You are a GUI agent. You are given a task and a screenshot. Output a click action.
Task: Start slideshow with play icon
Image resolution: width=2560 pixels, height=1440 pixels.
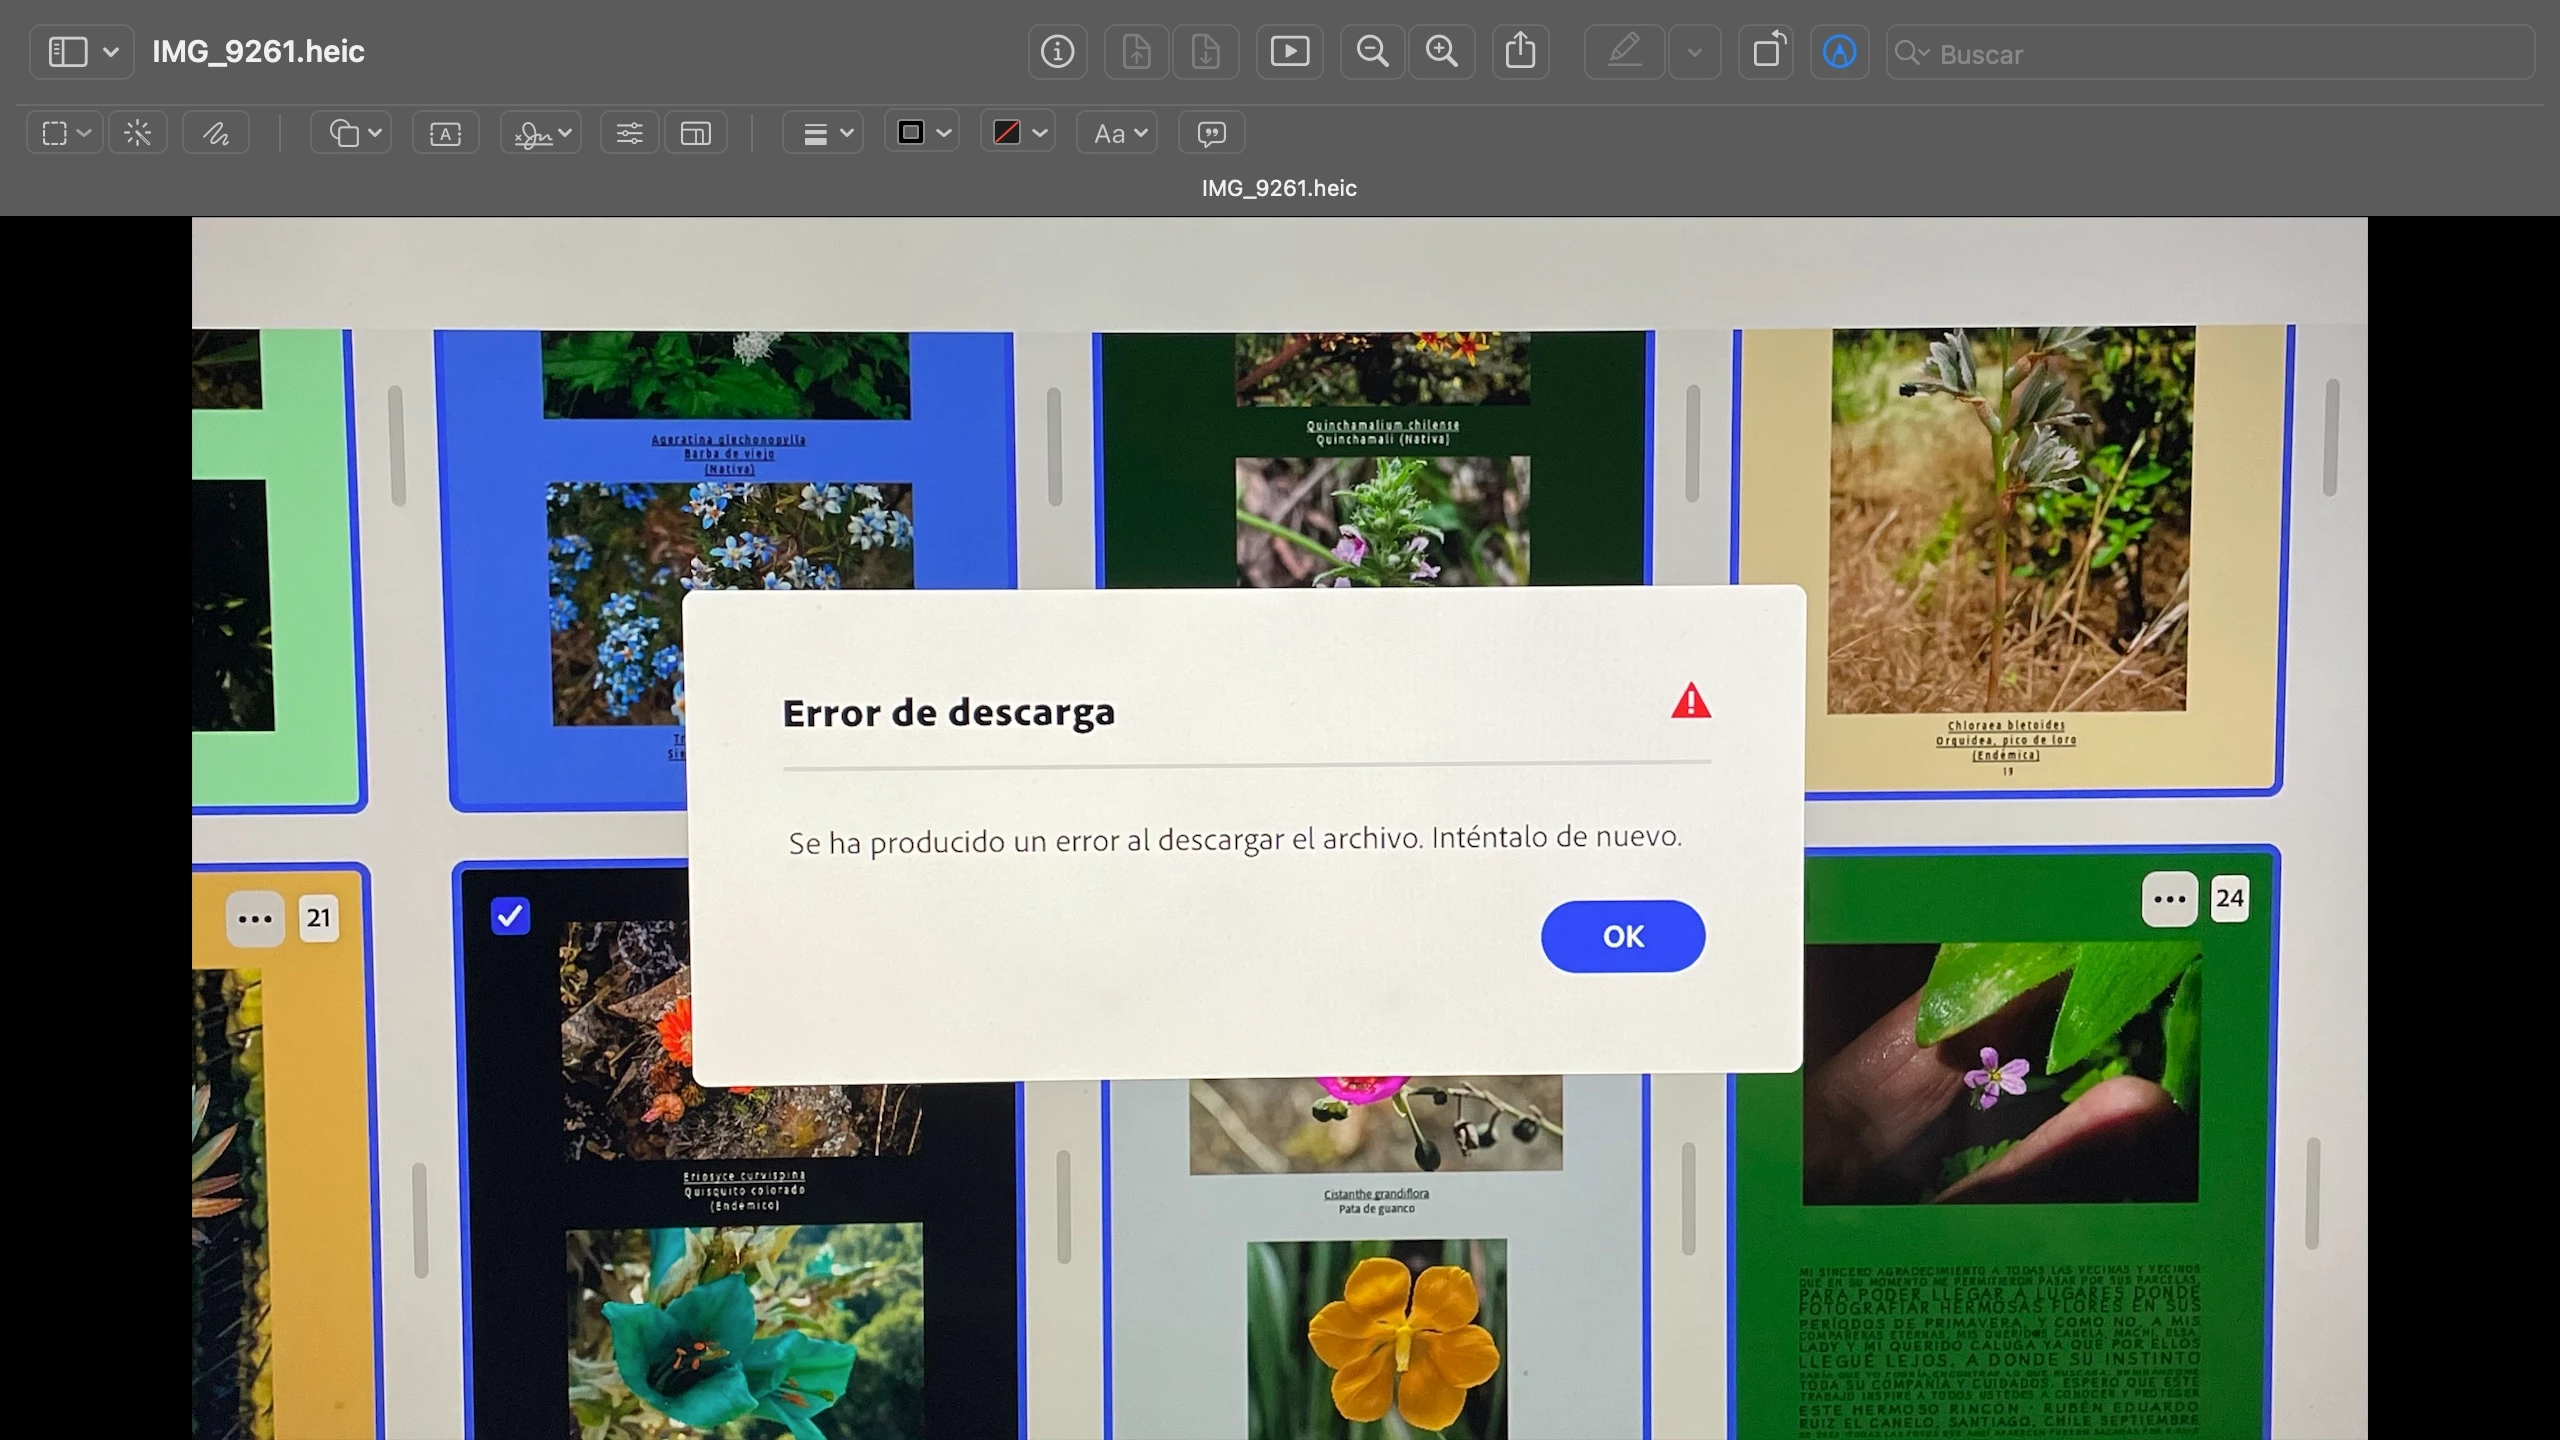point(1289,51)
